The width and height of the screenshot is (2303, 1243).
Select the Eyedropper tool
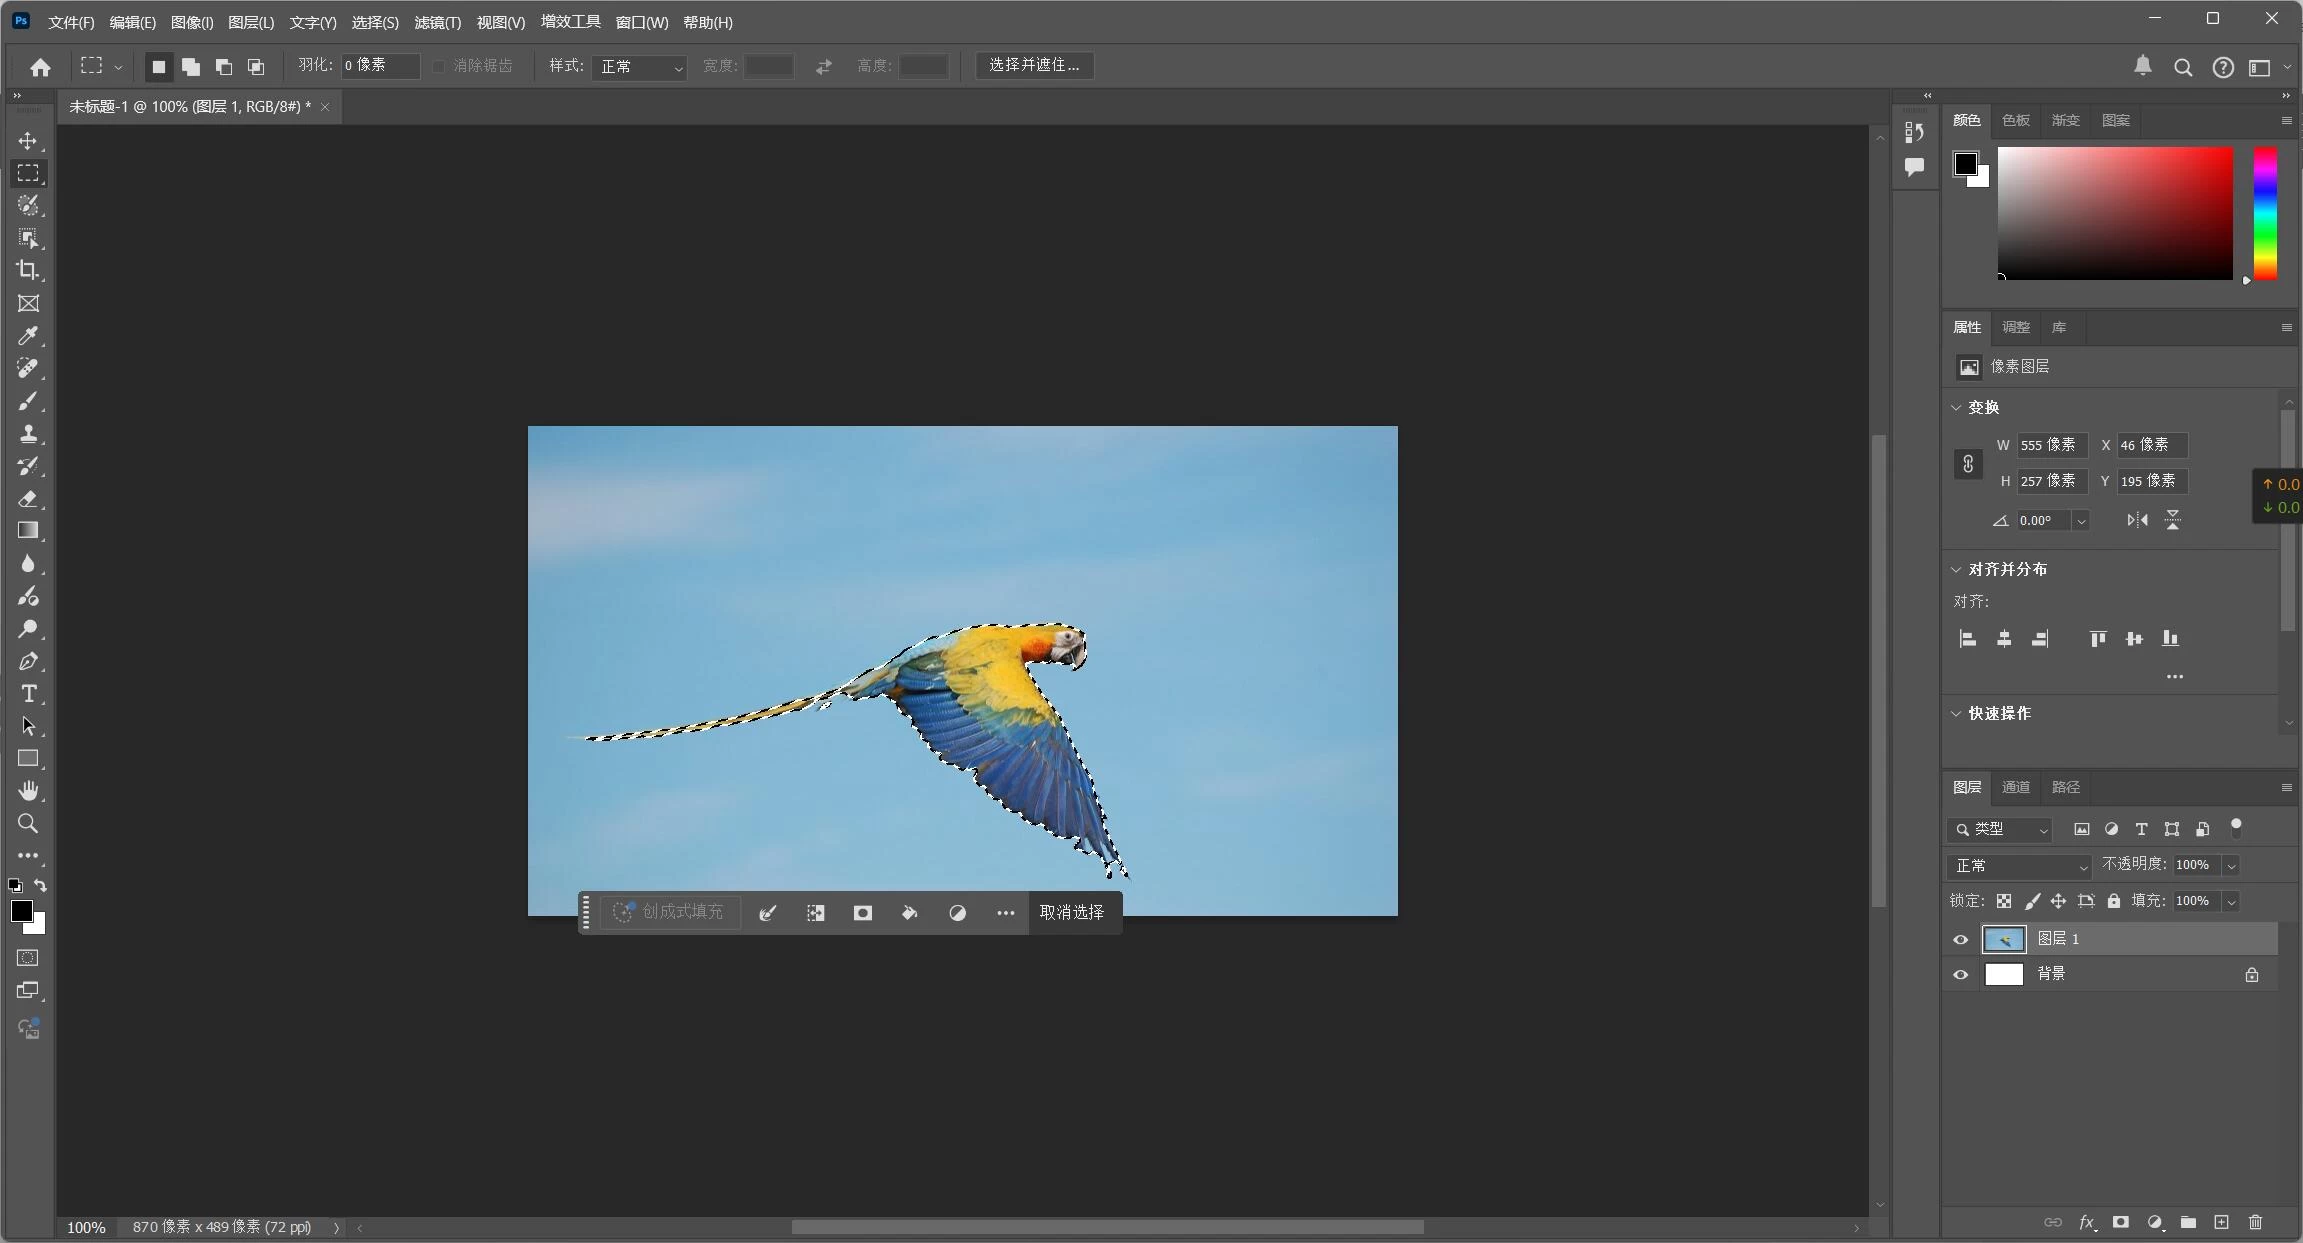28,337
